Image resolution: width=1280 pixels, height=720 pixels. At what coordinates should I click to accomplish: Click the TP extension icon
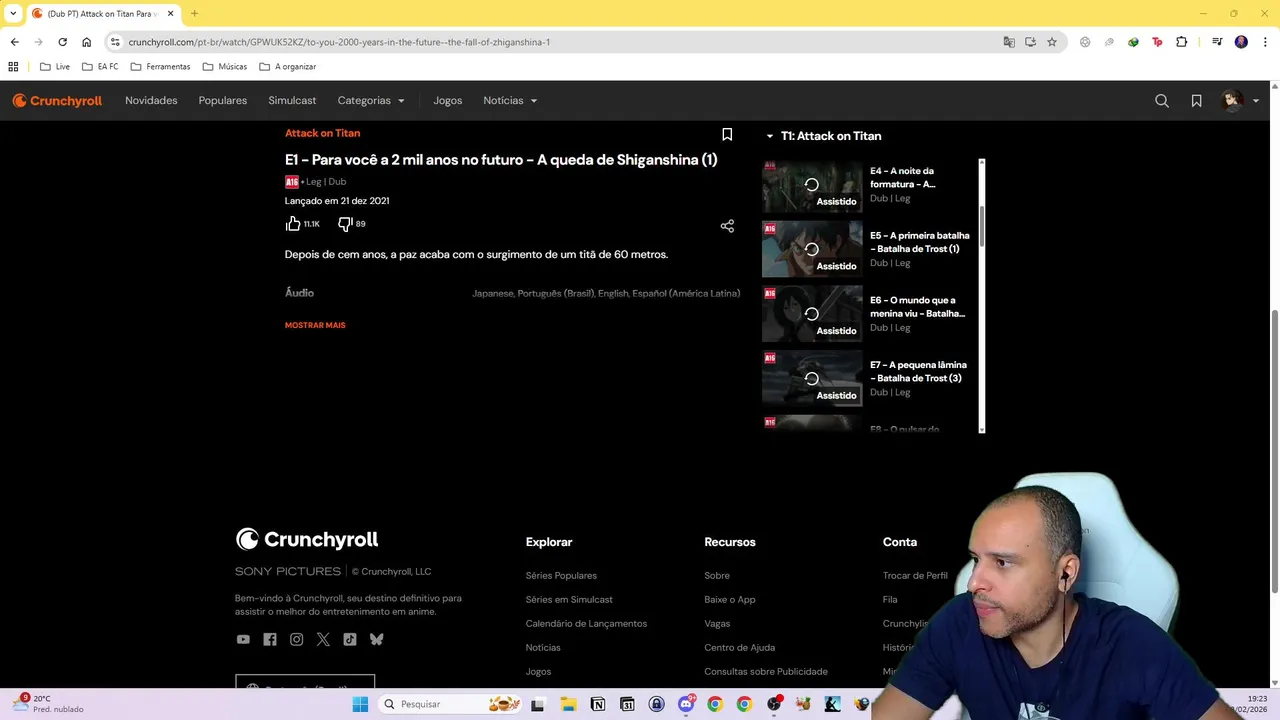pyautogui.click(x=1157, y=42)
